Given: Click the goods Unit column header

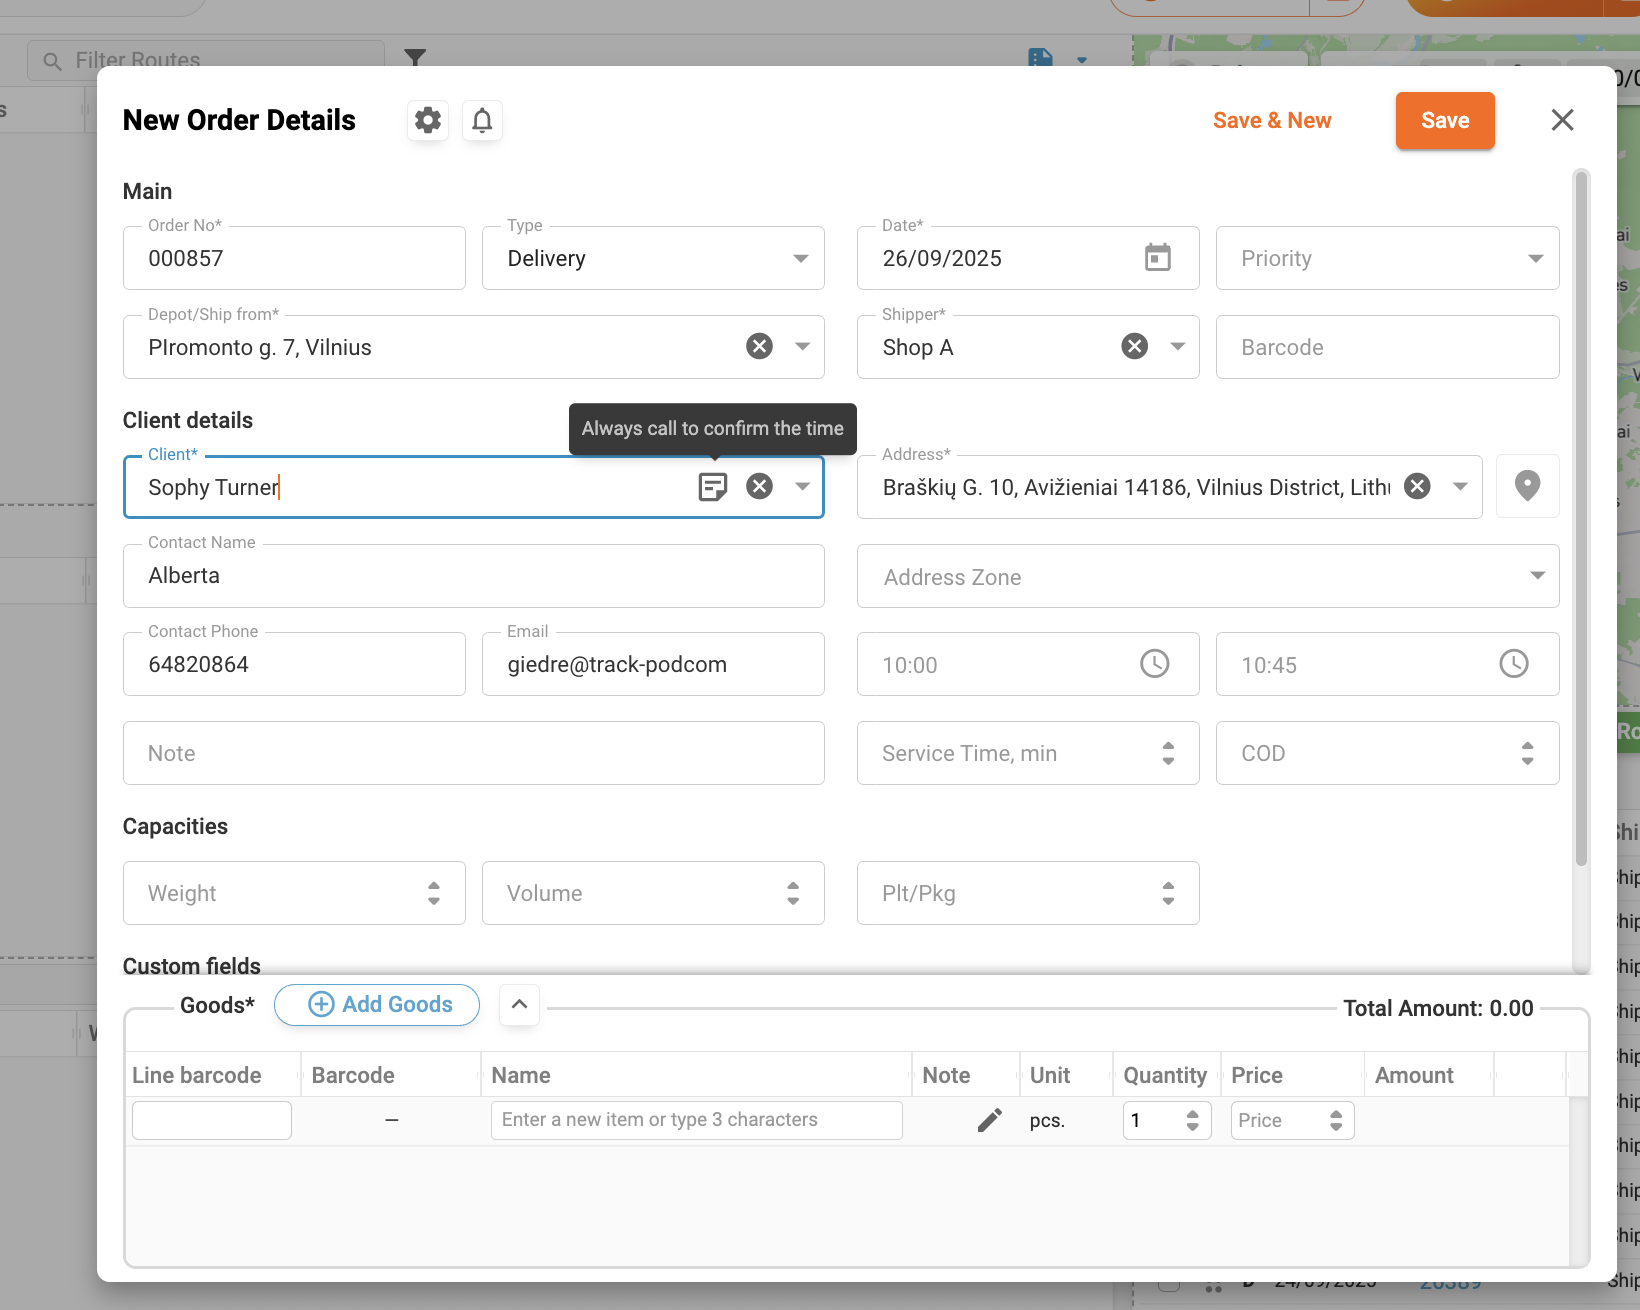Looking at the screenshot, I should 1050,1075.
